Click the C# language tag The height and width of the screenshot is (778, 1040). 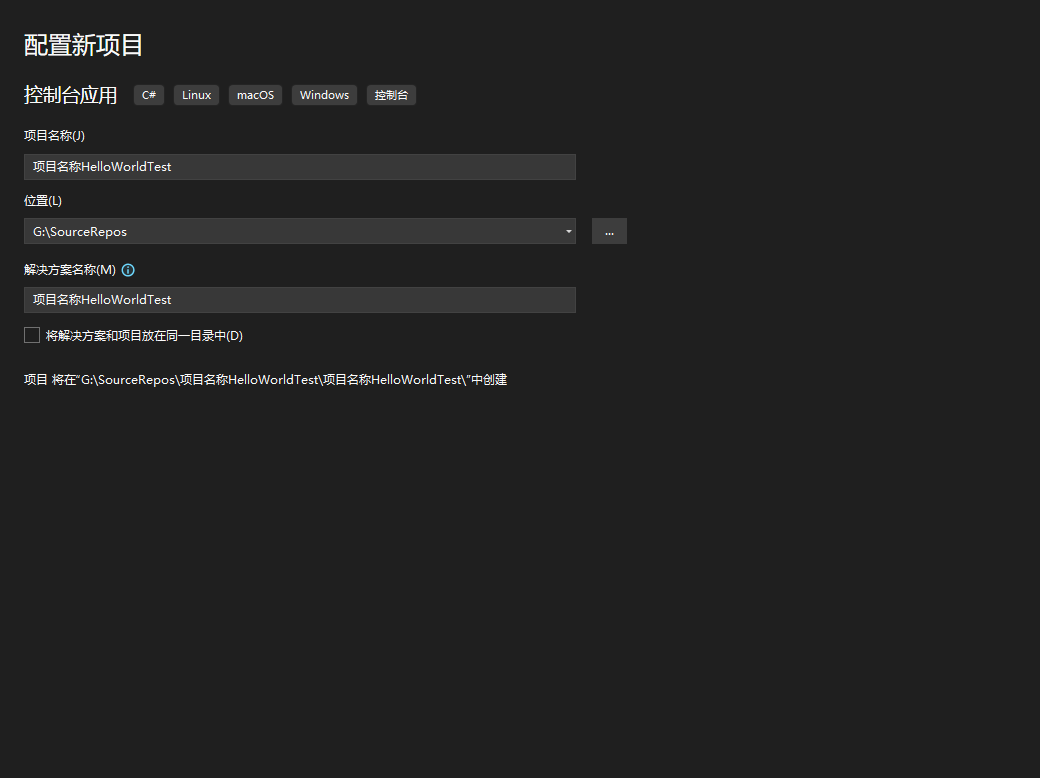(x=148, y=95)
